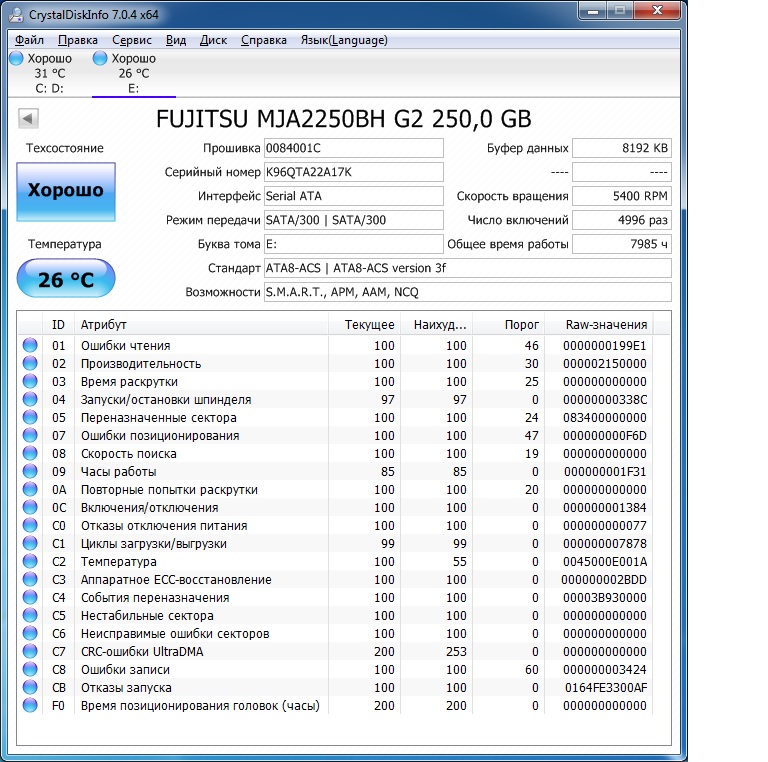Click status orb for Повторные попытки раскрутки row
Viewport: 768px width, 762px height.
point(30,489)
